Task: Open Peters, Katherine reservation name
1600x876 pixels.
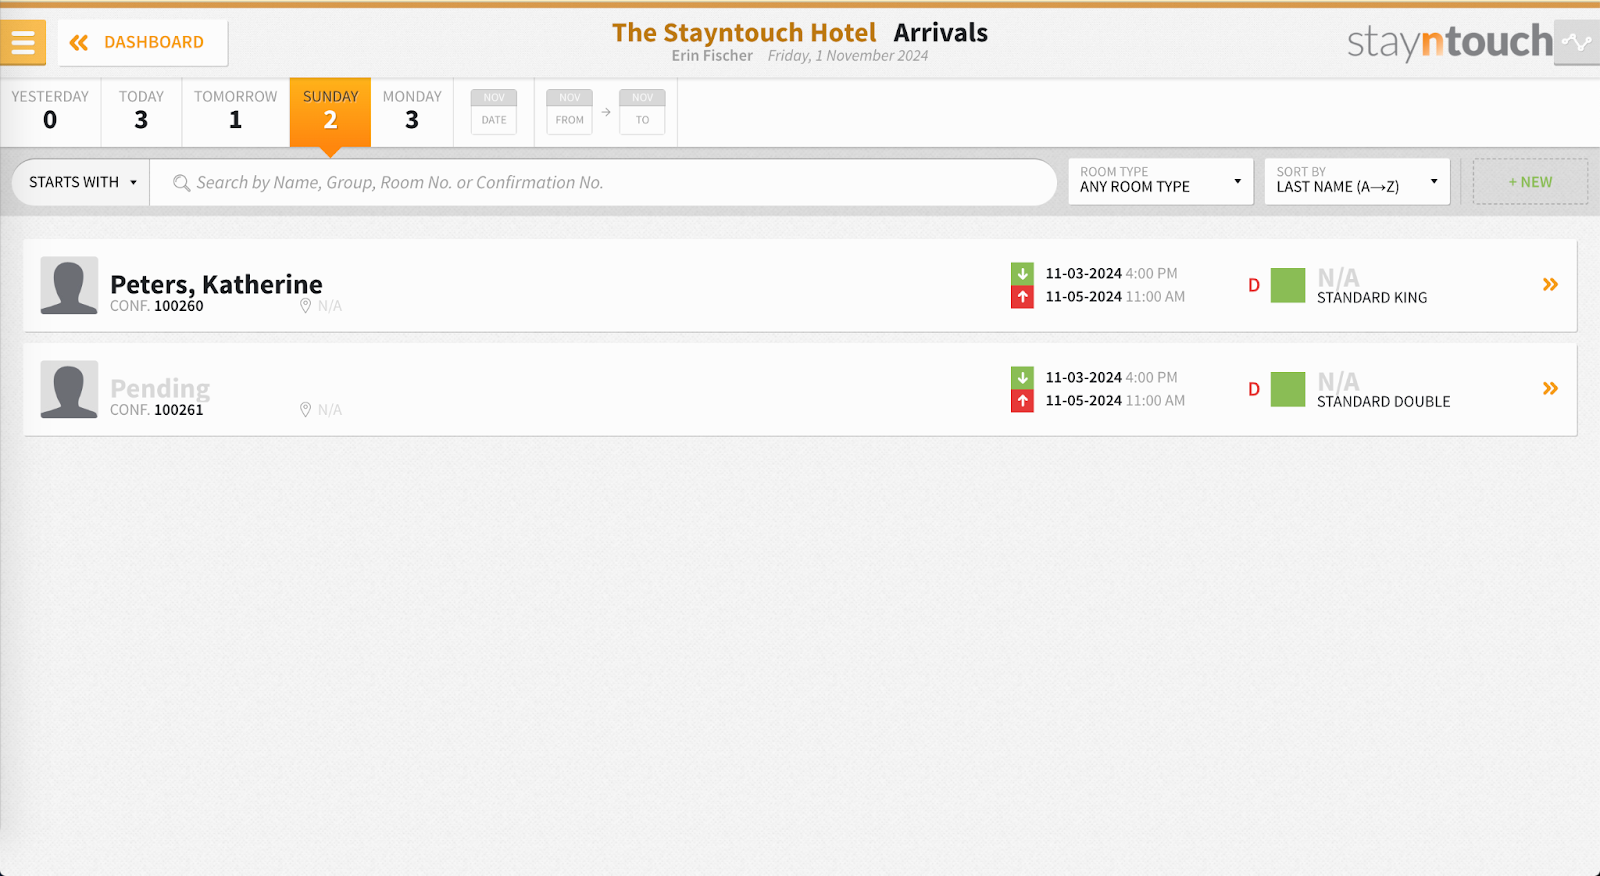Action: pos(216,284)
